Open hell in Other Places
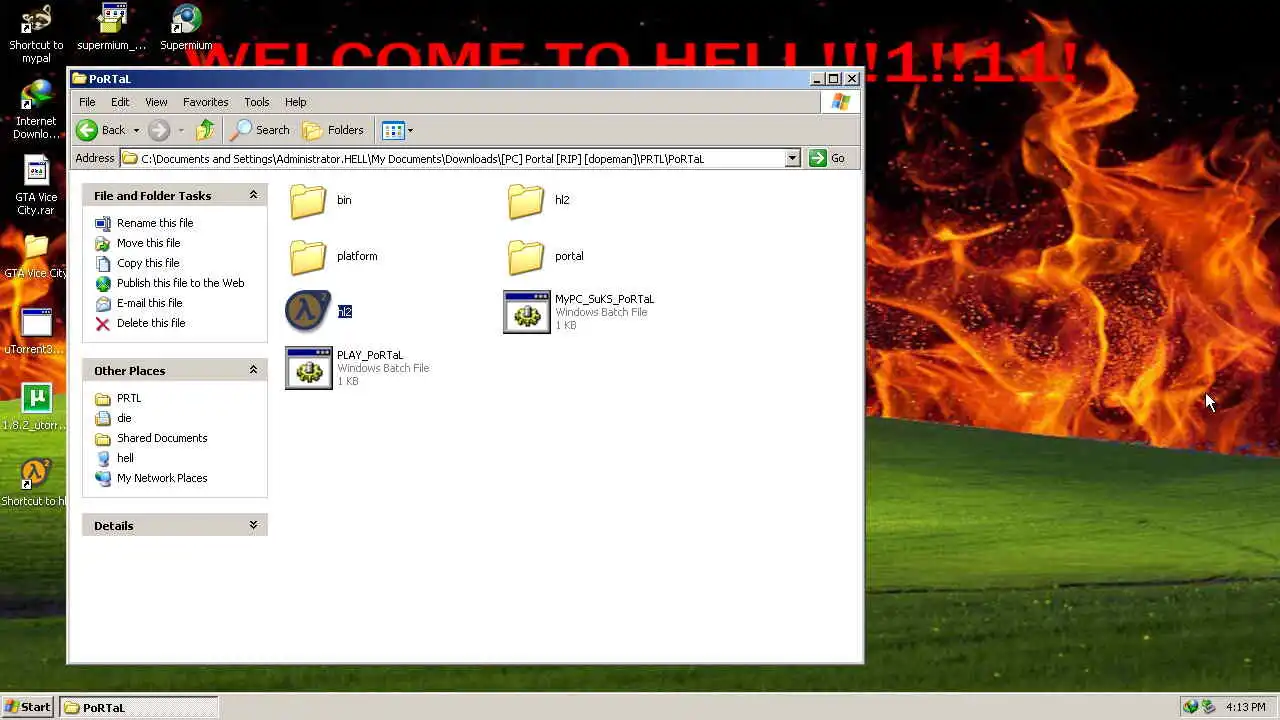The width and height of the screenshot is (1280, 720). pos(125,458)
